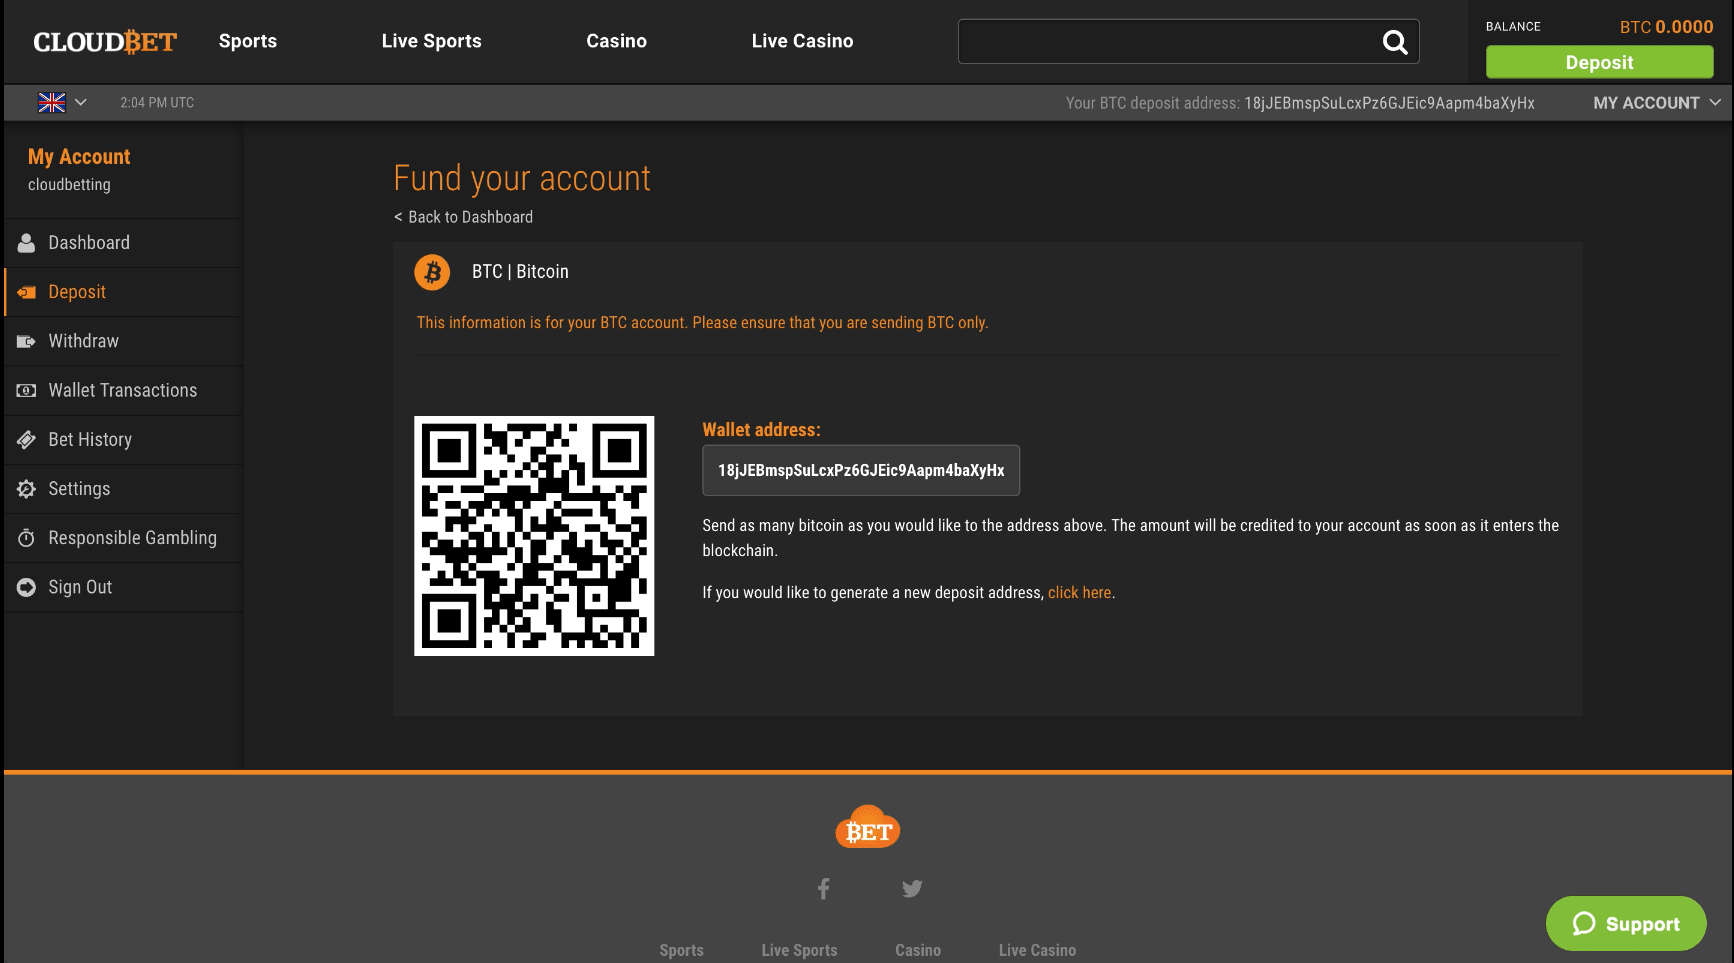Screen dimensions: 1734x963
Task: Click the green Deposit button
Action: click(1600, 62)
